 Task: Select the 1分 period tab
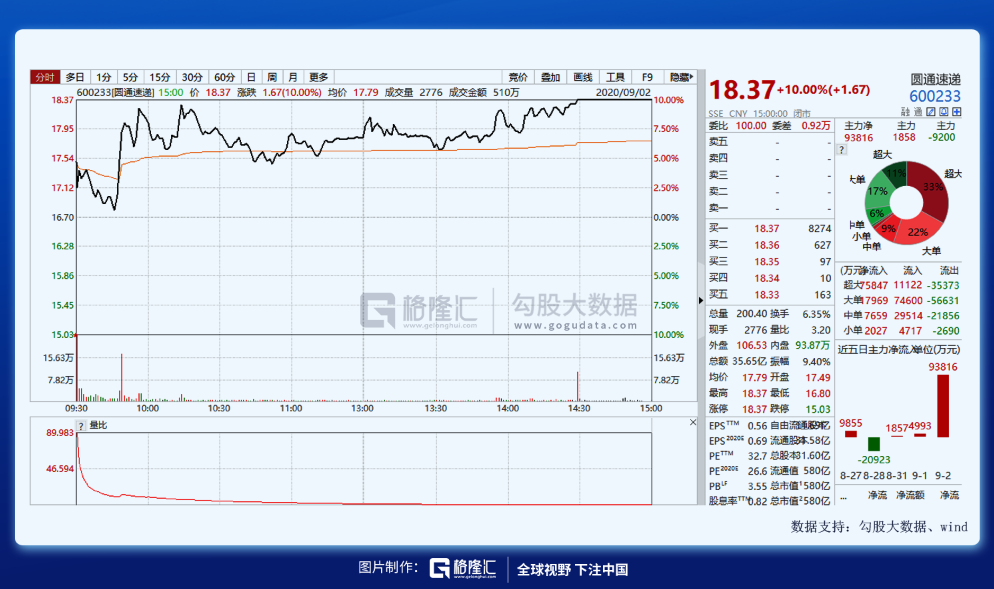(x=103, y=77)
